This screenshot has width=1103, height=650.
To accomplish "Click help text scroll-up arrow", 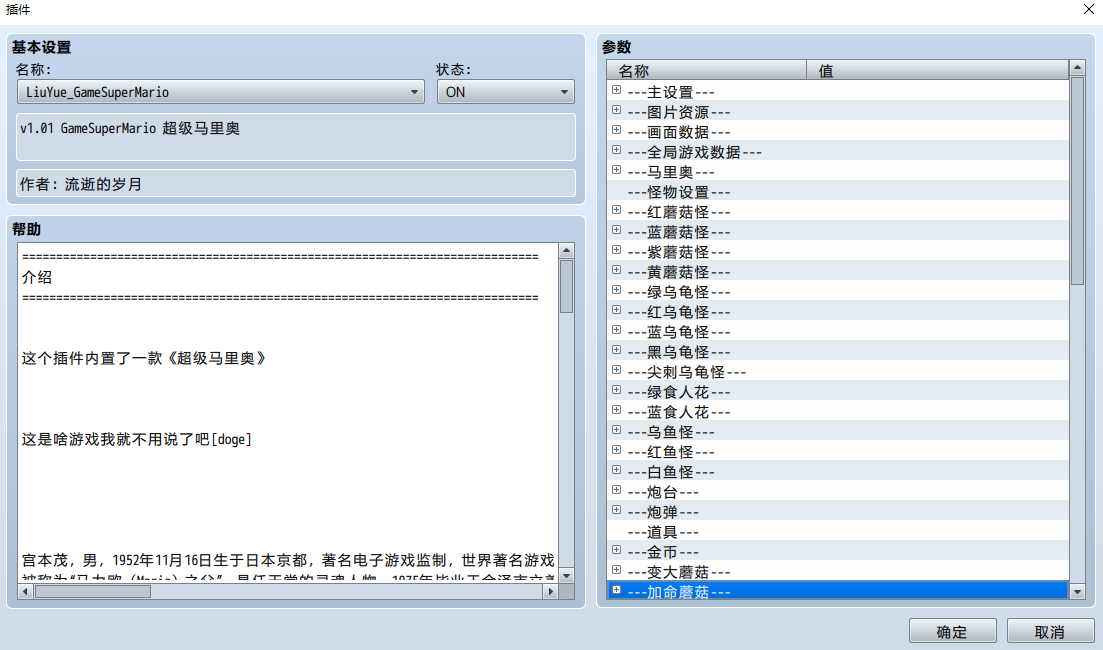I will coord(566,250).
